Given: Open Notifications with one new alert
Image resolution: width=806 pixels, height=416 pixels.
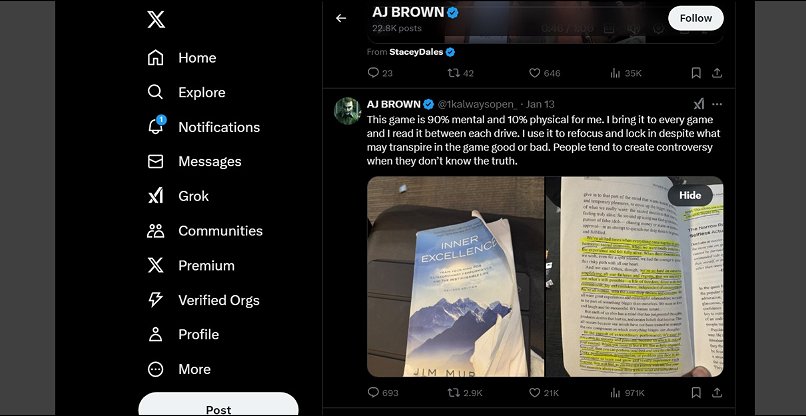Looking at the screenshot, I should click(x=204, y=127).
